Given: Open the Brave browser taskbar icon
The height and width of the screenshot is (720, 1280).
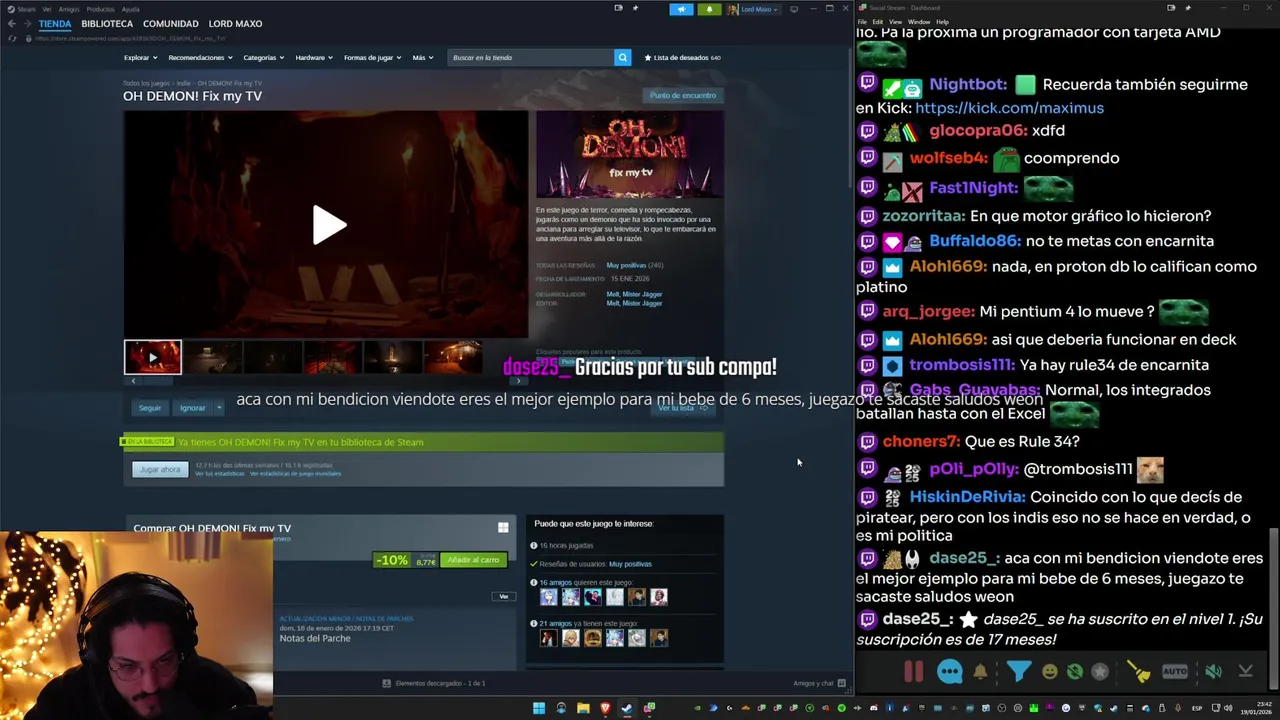Looking at the screenshot, I should point(605,708).
